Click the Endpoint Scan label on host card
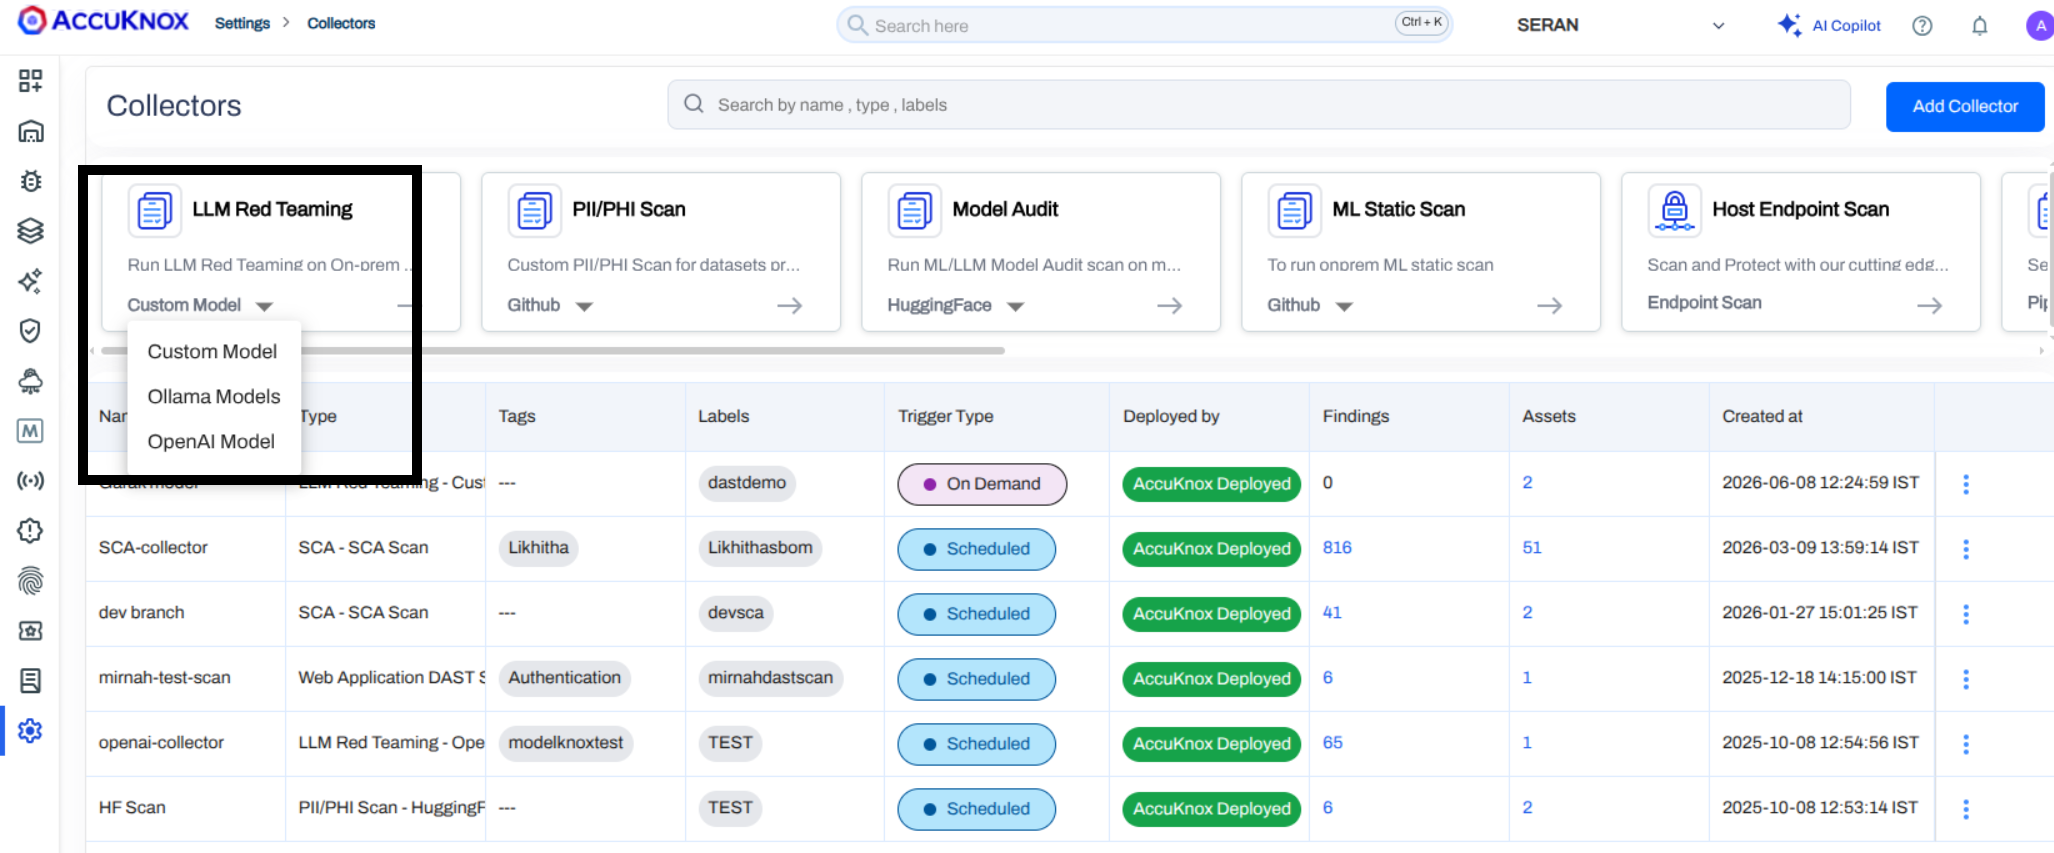 (x=1705, y=302)
